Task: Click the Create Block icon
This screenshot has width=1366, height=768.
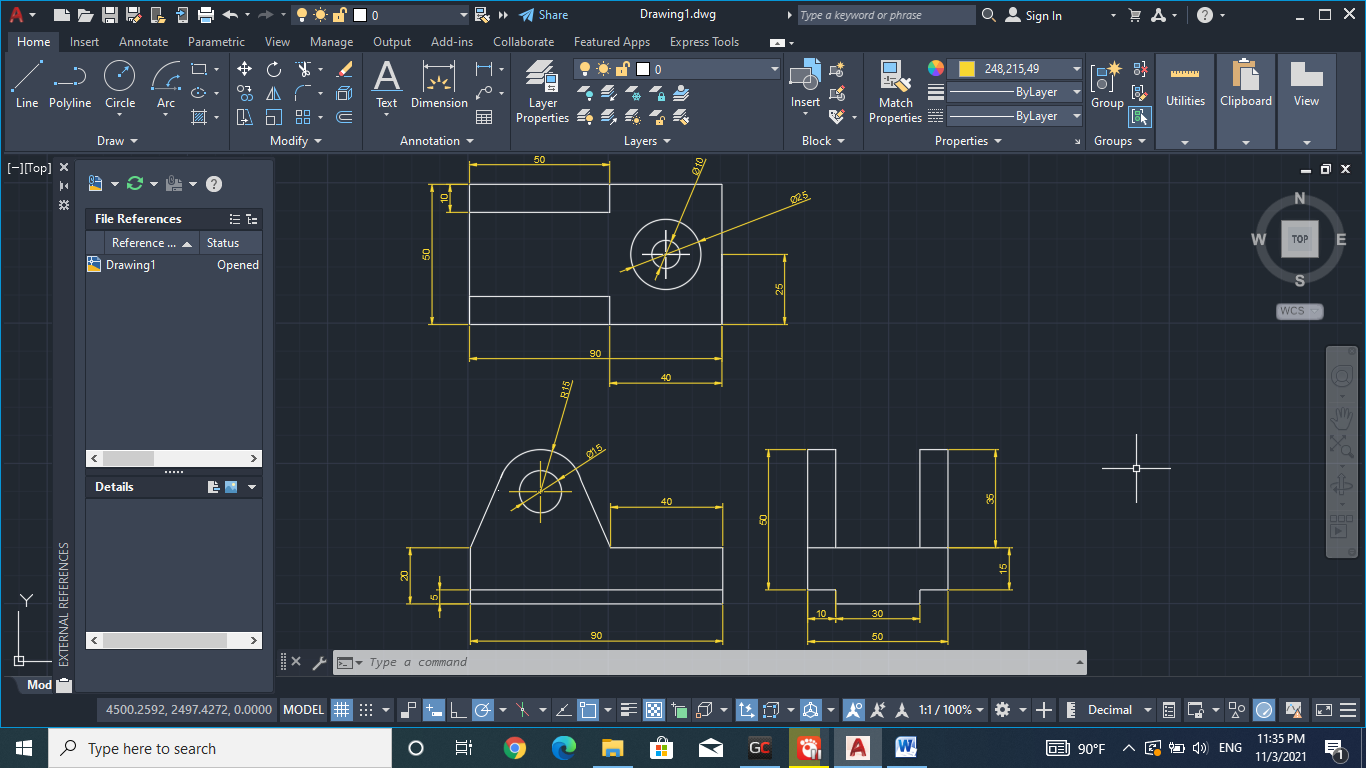Action: point(838,69)
